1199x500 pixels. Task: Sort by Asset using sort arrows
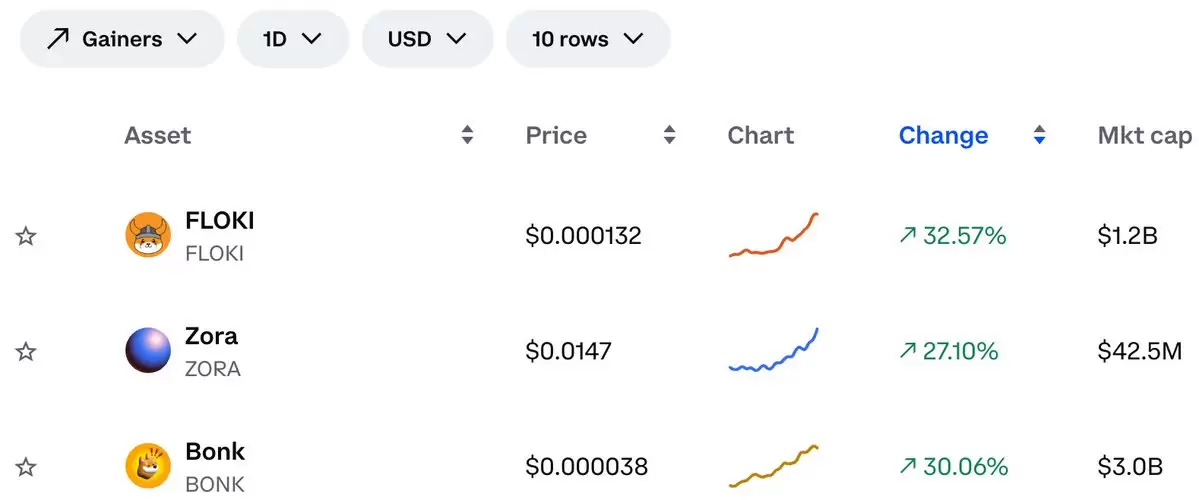coord(467,136)
